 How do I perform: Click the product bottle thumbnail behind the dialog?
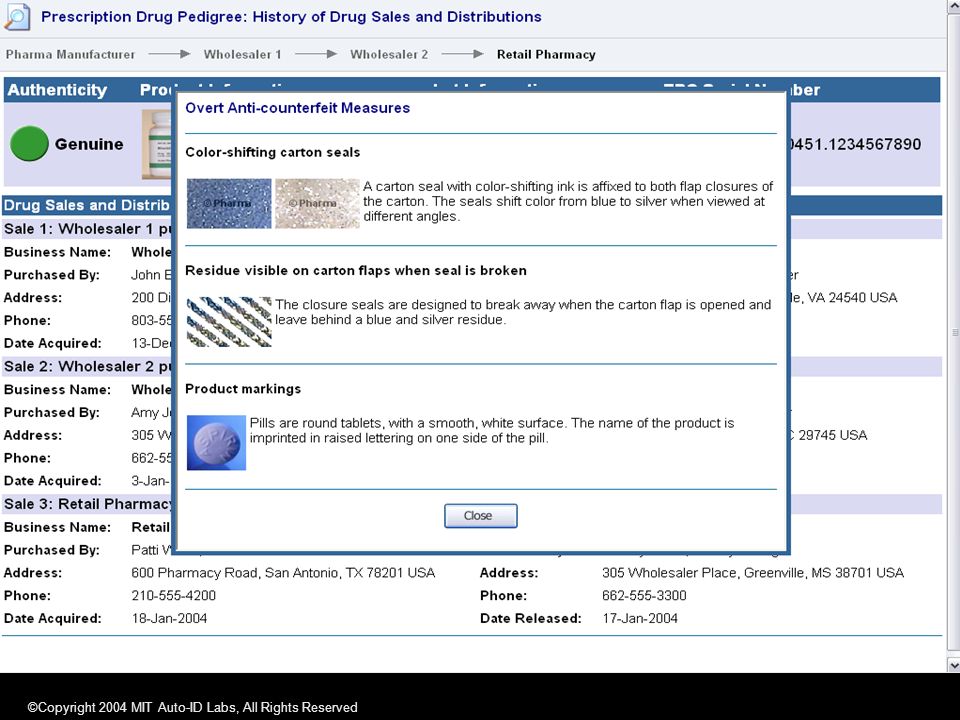pos(157,144)
